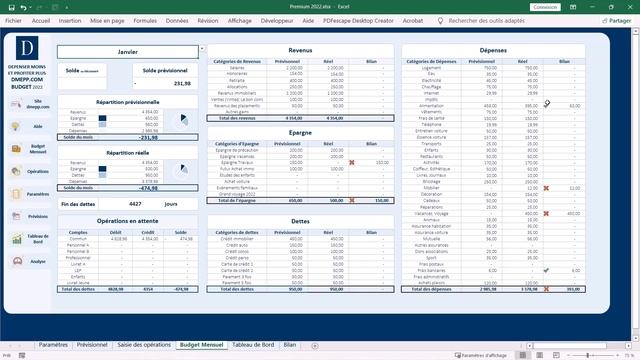Select the Dépenses section header
The width and height of the screenshot is (640, 360).
493,50
